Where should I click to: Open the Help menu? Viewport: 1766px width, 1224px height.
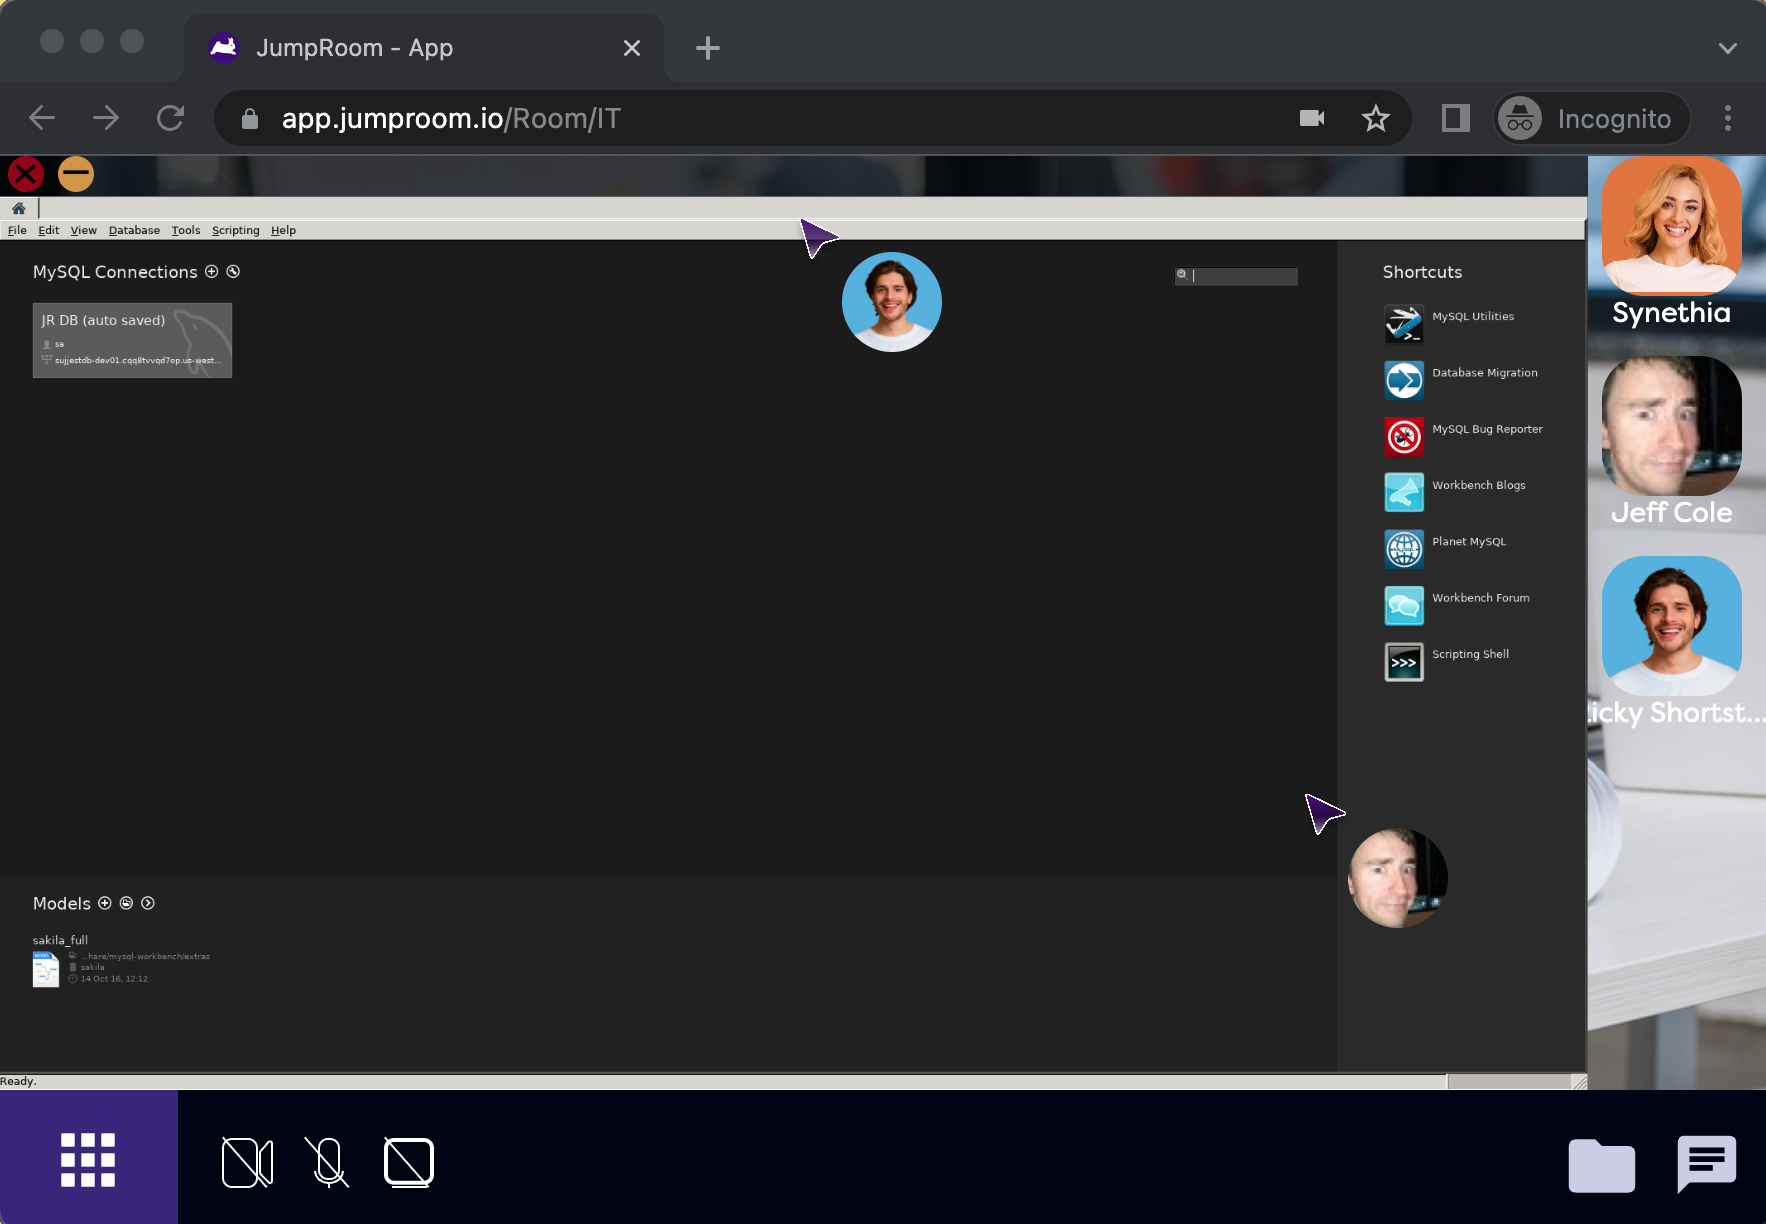283,230
